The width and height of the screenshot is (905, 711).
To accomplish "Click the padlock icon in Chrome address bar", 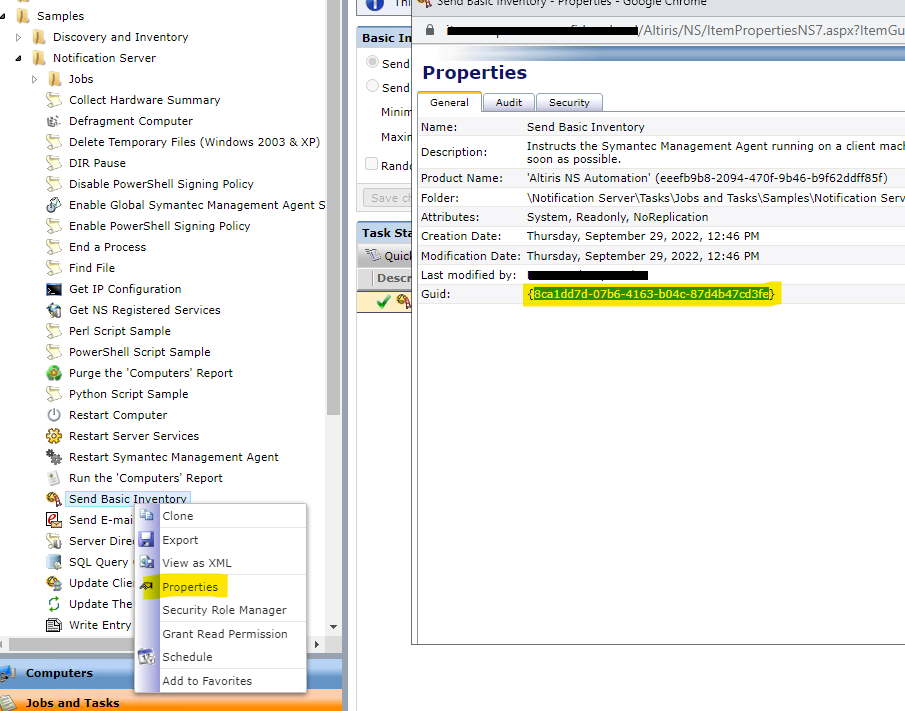I will 429,29.
